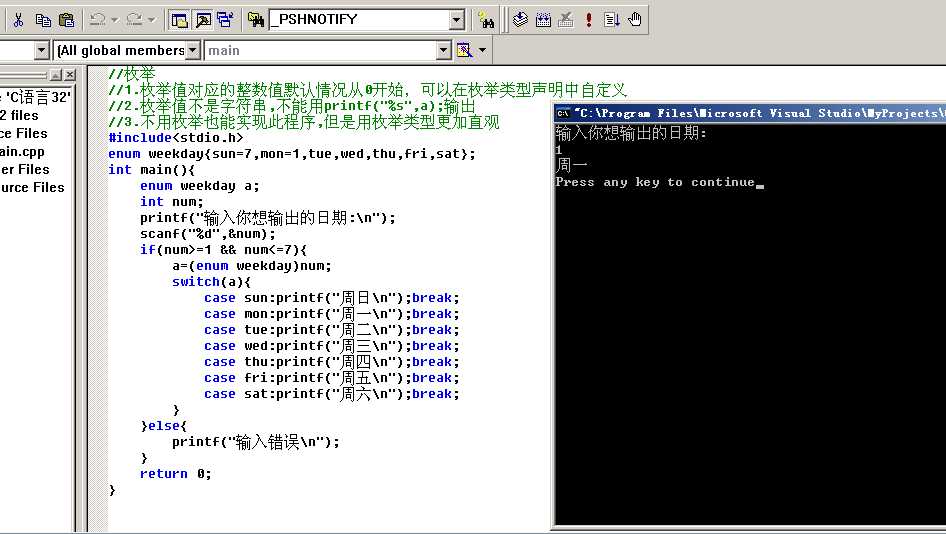Select the 'C语言32' workspace tree node
Viewport: 946px width, 534px height.
36,97
